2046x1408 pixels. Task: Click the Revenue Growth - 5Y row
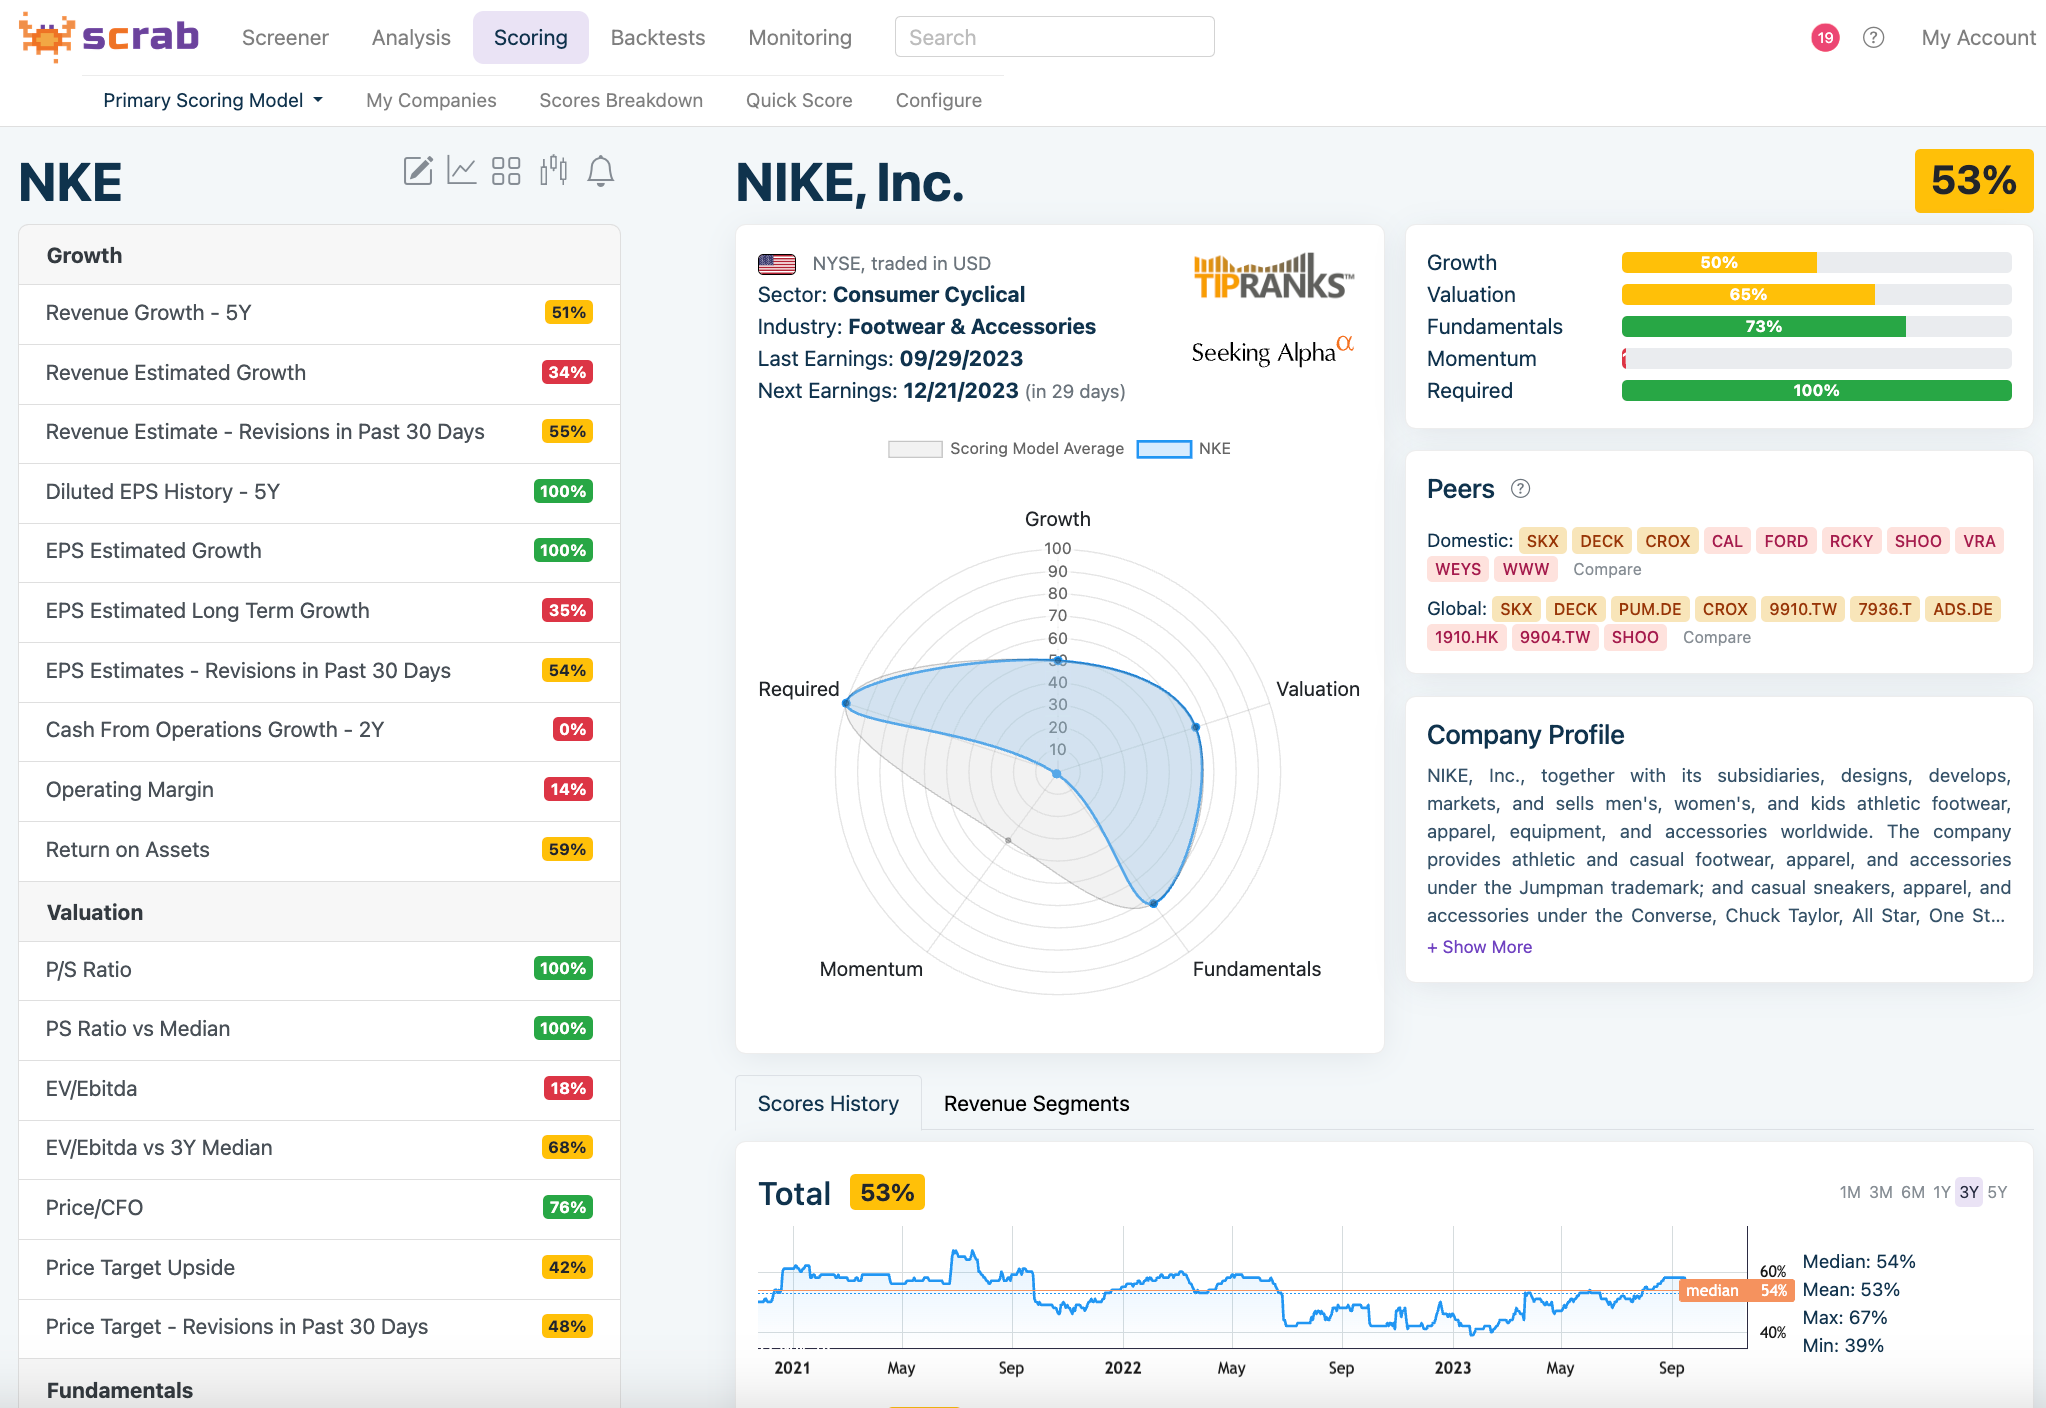coord(319,313)
